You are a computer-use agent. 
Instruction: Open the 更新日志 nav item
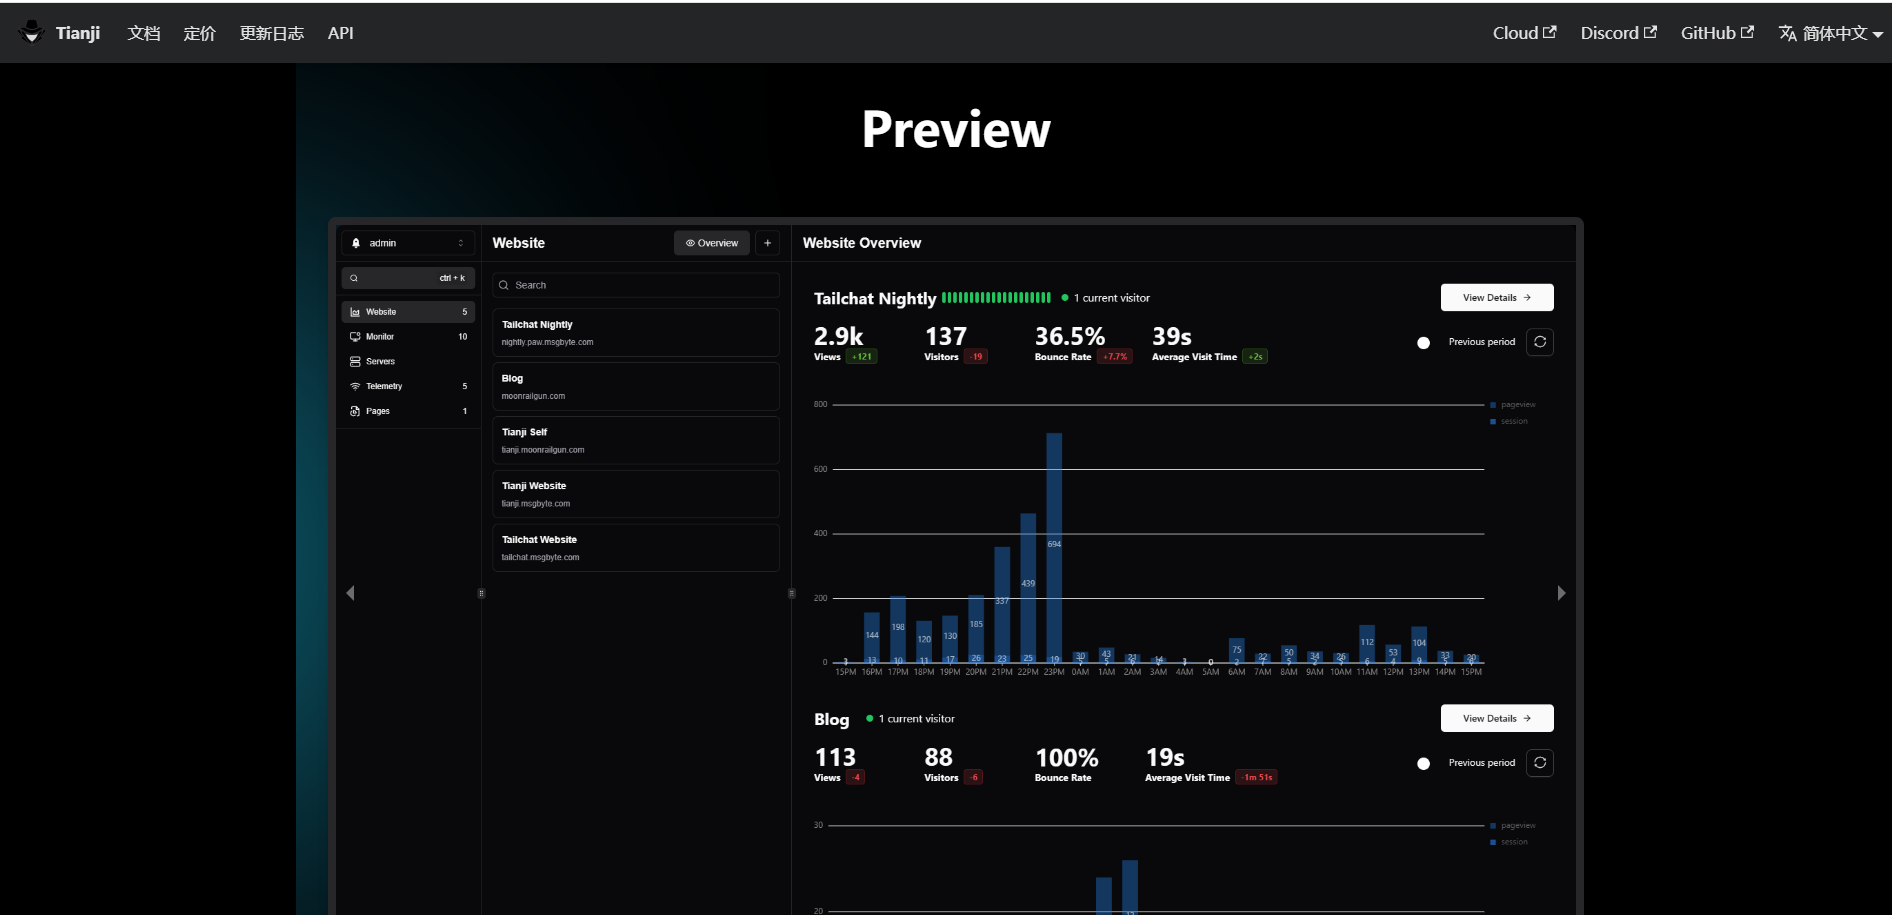[x=271, y=33]
